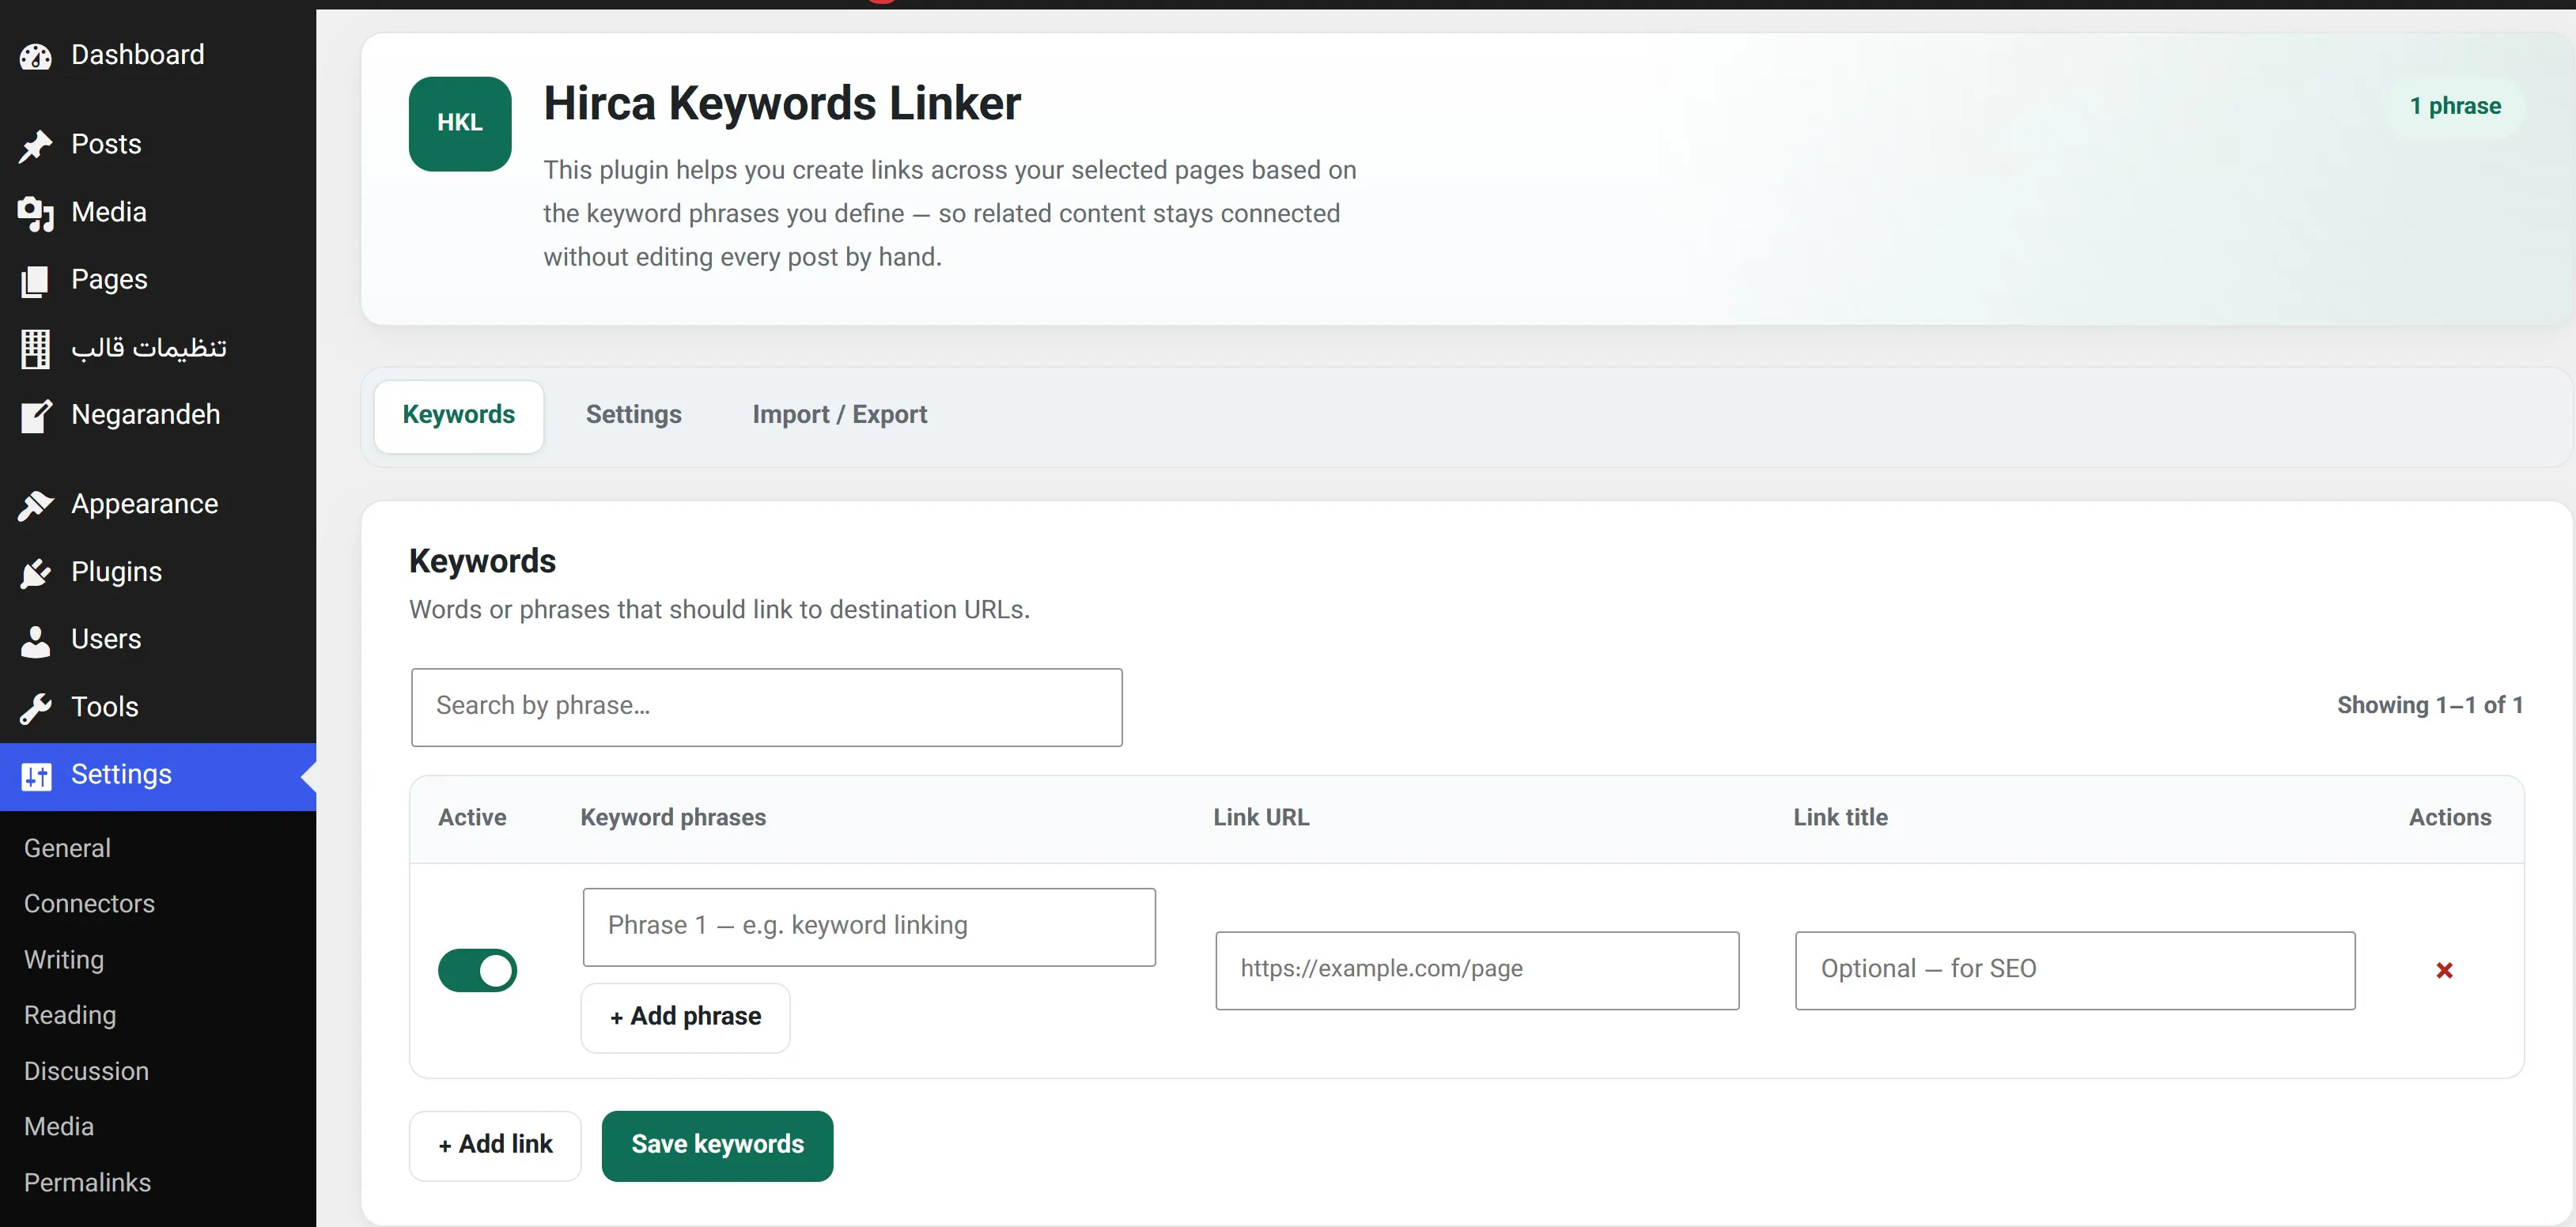This screenshot has height=1227, width=2576.
Task: Select the Keywords tab
Action: click(x=459, y=415)
